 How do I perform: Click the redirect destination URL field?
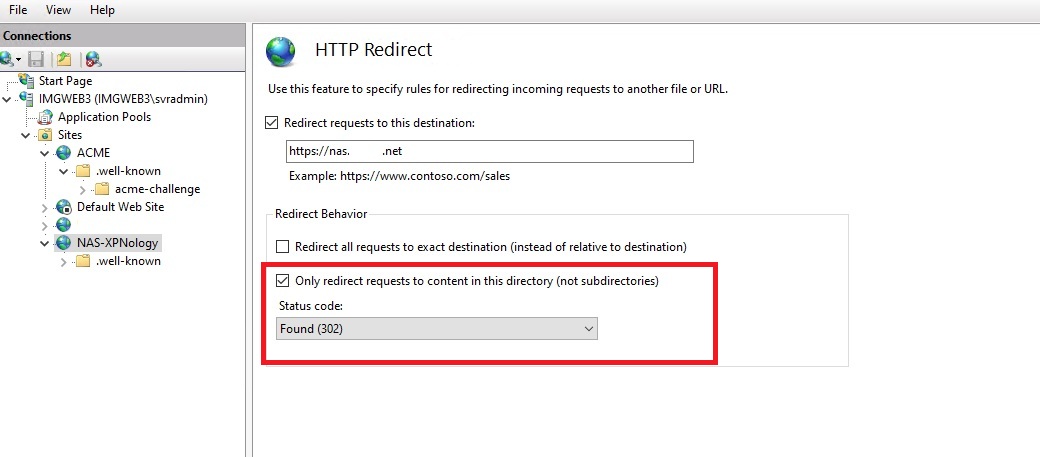point(489,152)
